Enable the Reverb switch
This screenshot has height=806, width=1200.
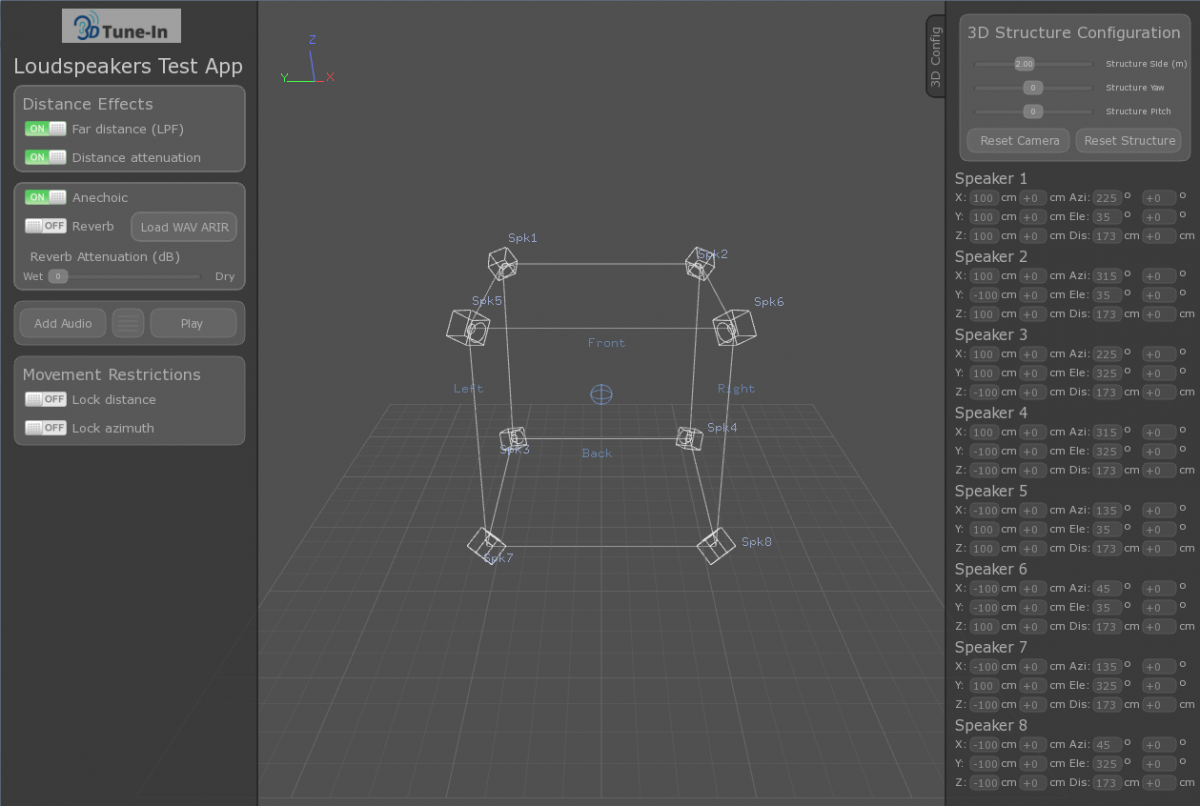coord(46,226)
